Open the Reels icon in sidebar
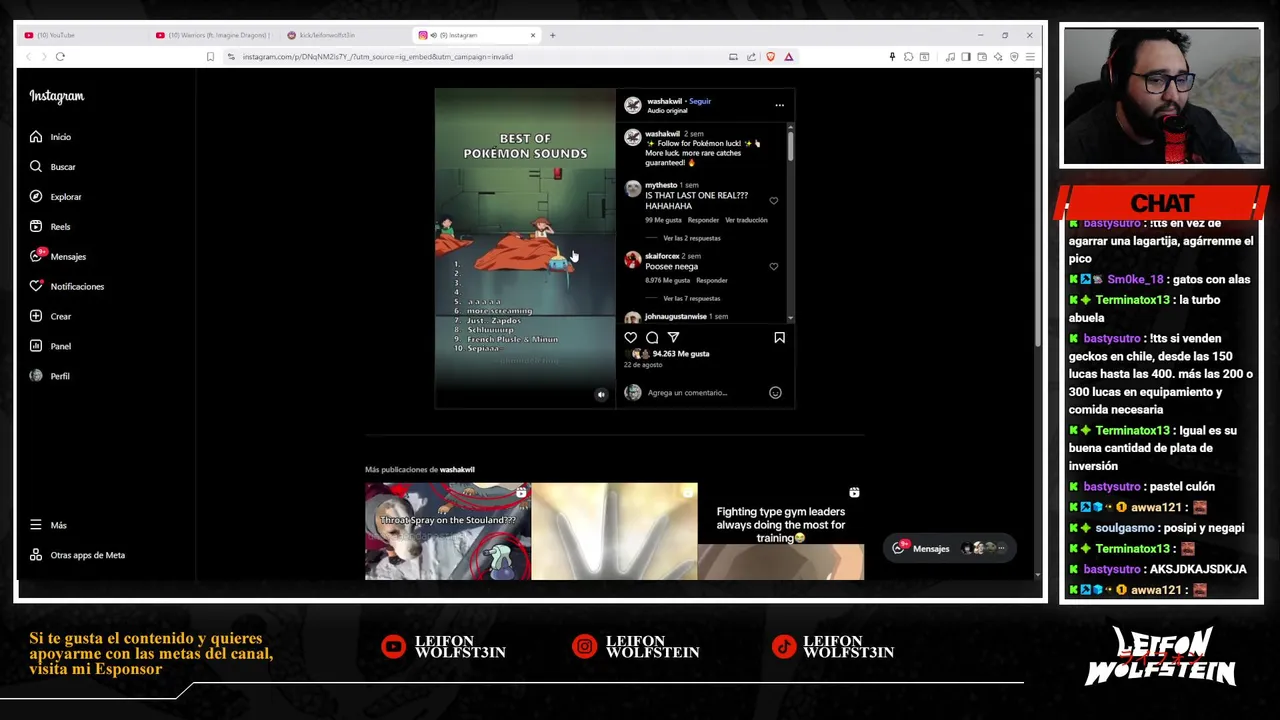This screenshot has height=720, width=1280. (36, 227)
